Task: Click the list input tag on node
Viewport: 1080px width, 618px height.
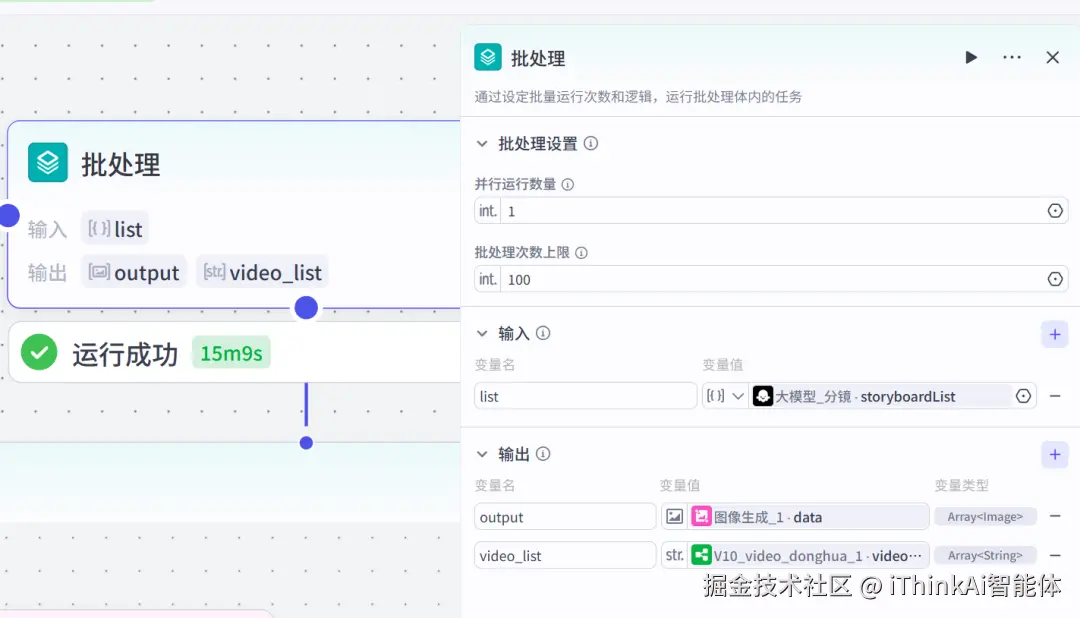Action: pyautogui.click(x=115, y=229)
